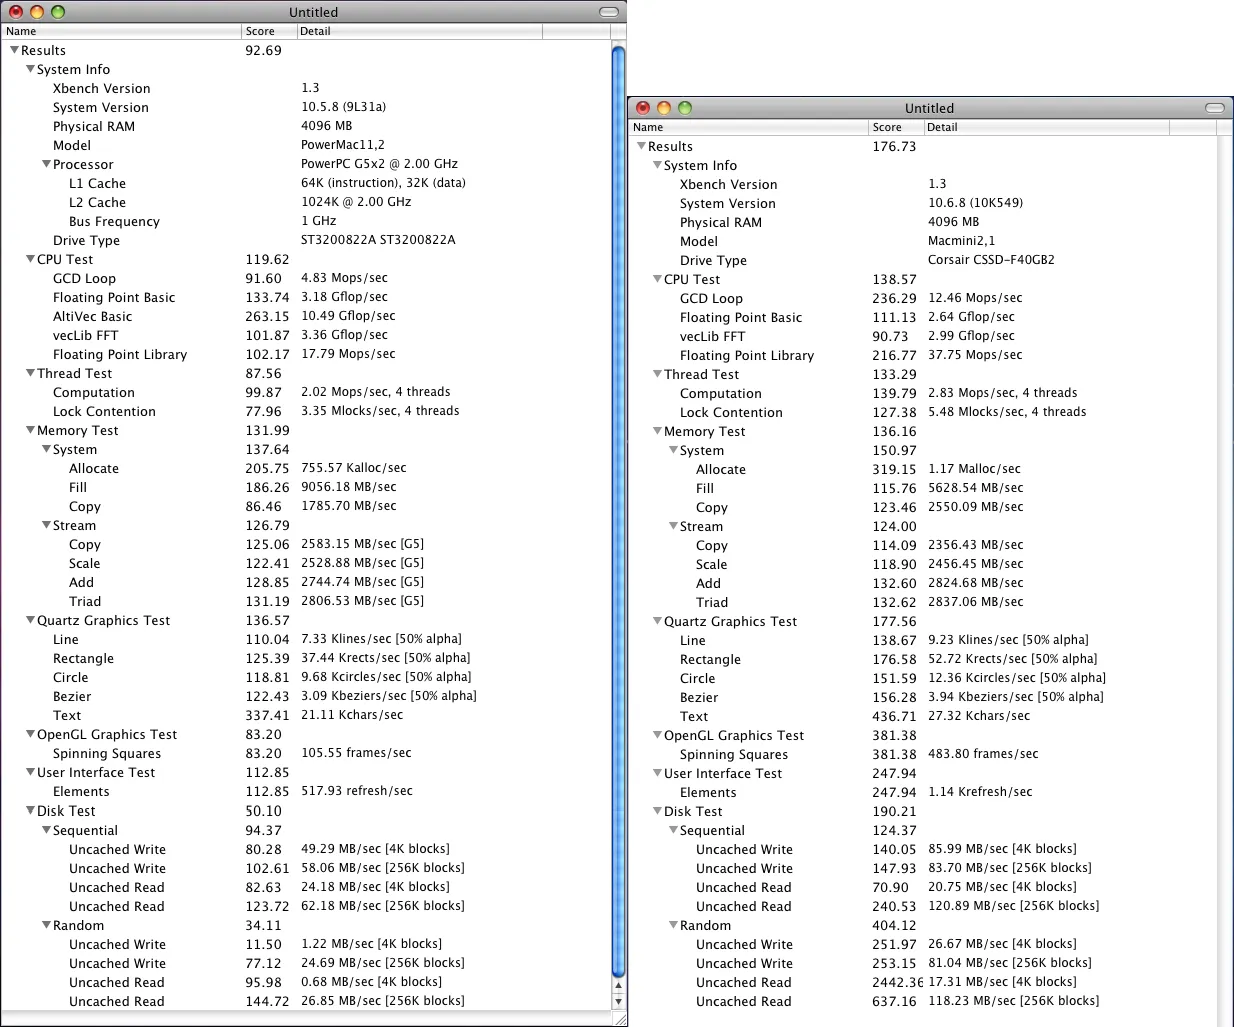Collapse Random disk group in right window
The image size is (1234, 1027).
tap(673, 925)
